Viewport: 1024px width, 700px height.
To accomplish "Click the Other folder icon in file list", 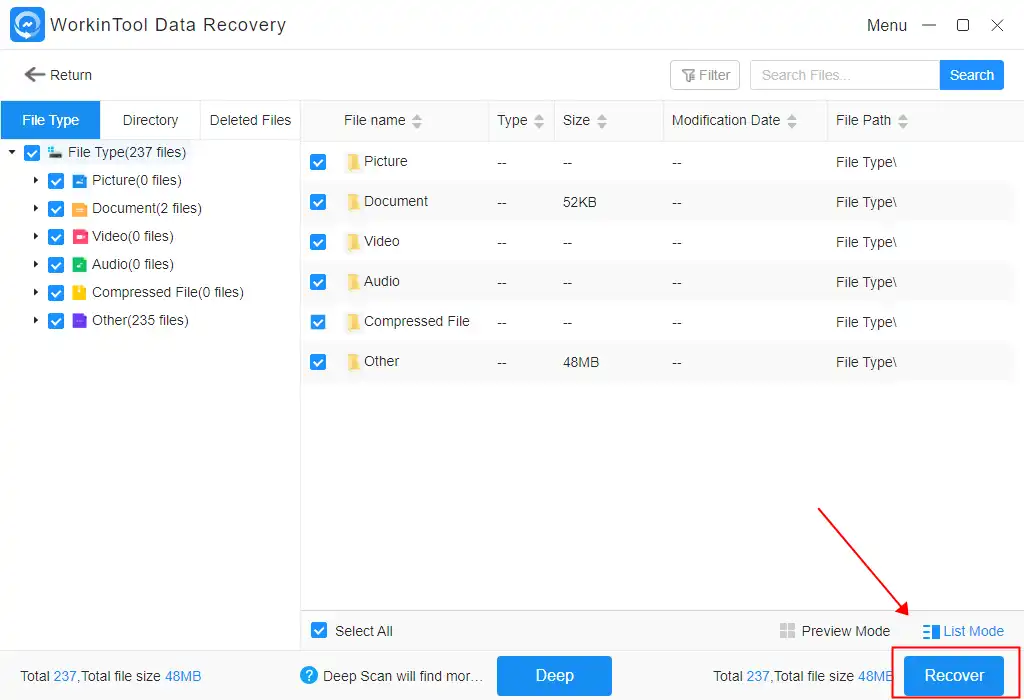I will (x=353, y=362).
